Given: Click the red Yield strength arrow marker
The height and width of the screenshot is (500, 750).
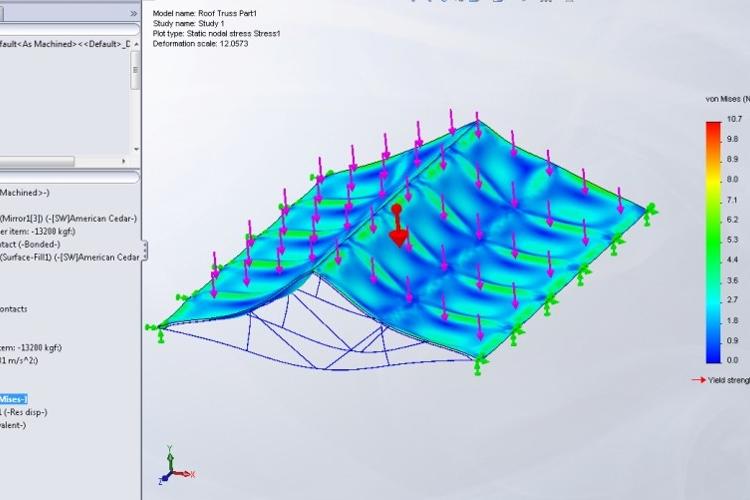Looking at the screenshot, I should coord(699,380).
